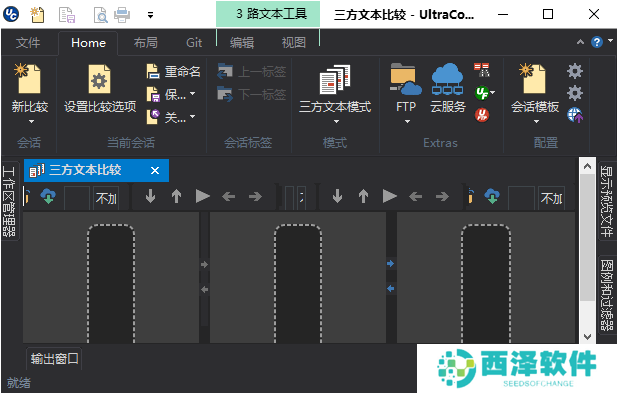Click next difference down arrow in first toolbar
The width and height of the screenshot is (617, 394).
point(150,196)
